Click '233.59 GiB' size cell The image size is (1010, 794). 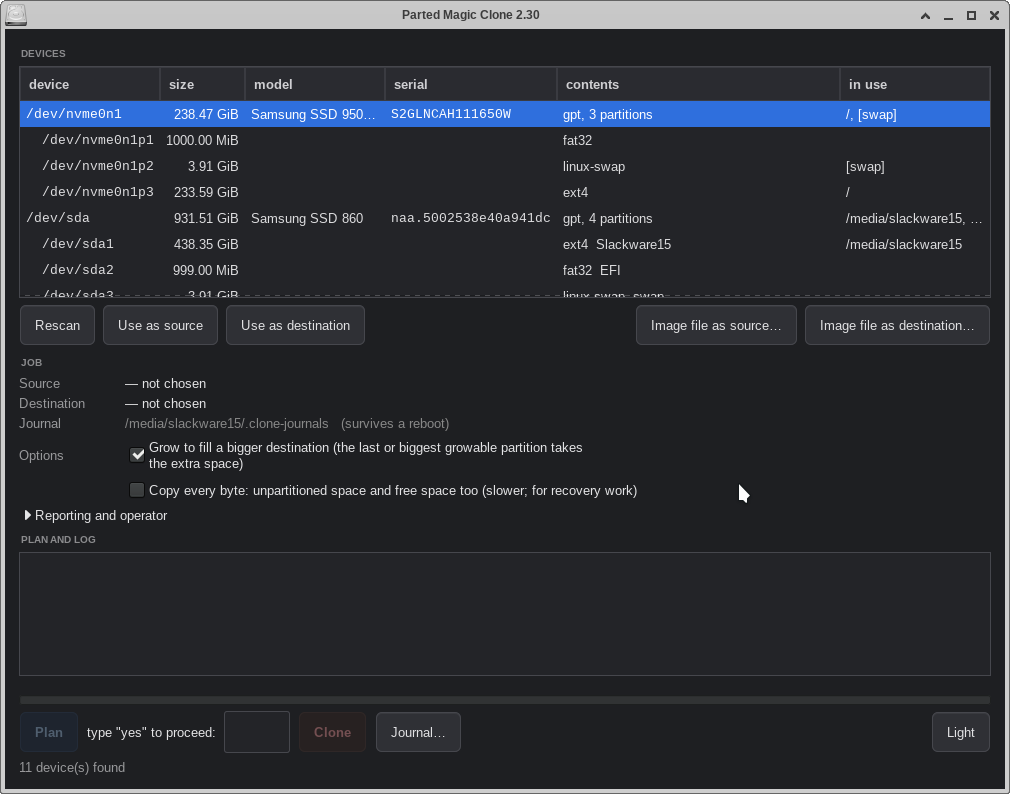[x=206, y=192]
